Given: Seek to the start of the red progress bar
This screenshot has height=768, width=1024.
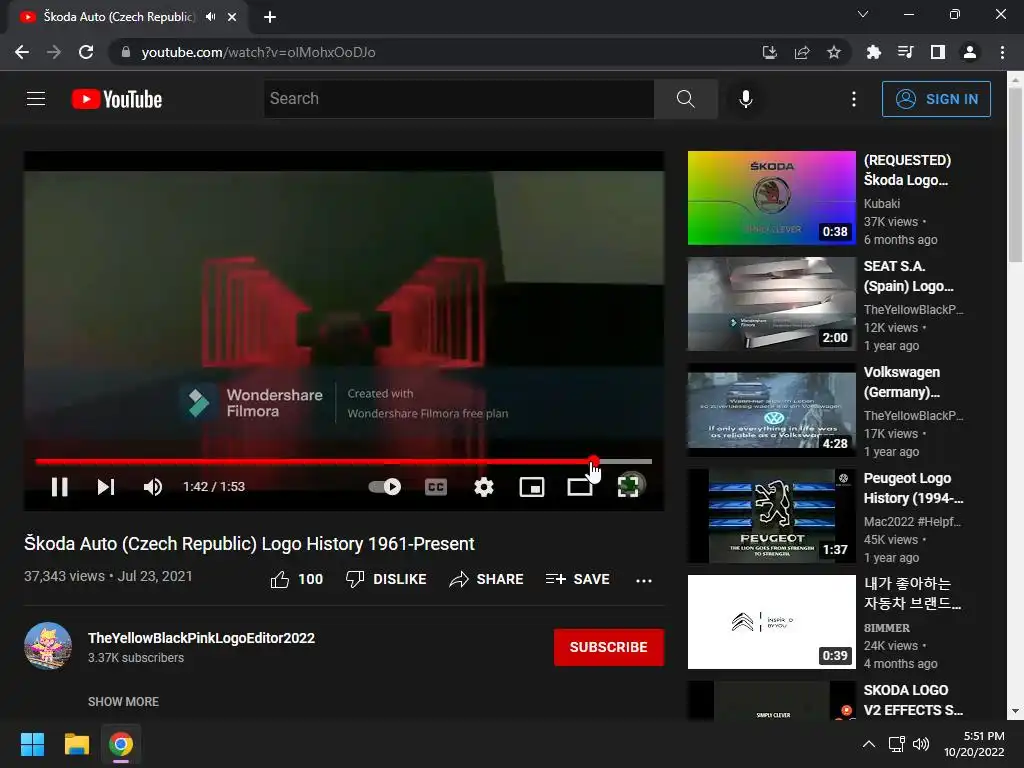Looking at the screenshot, I should coord(38,461).
